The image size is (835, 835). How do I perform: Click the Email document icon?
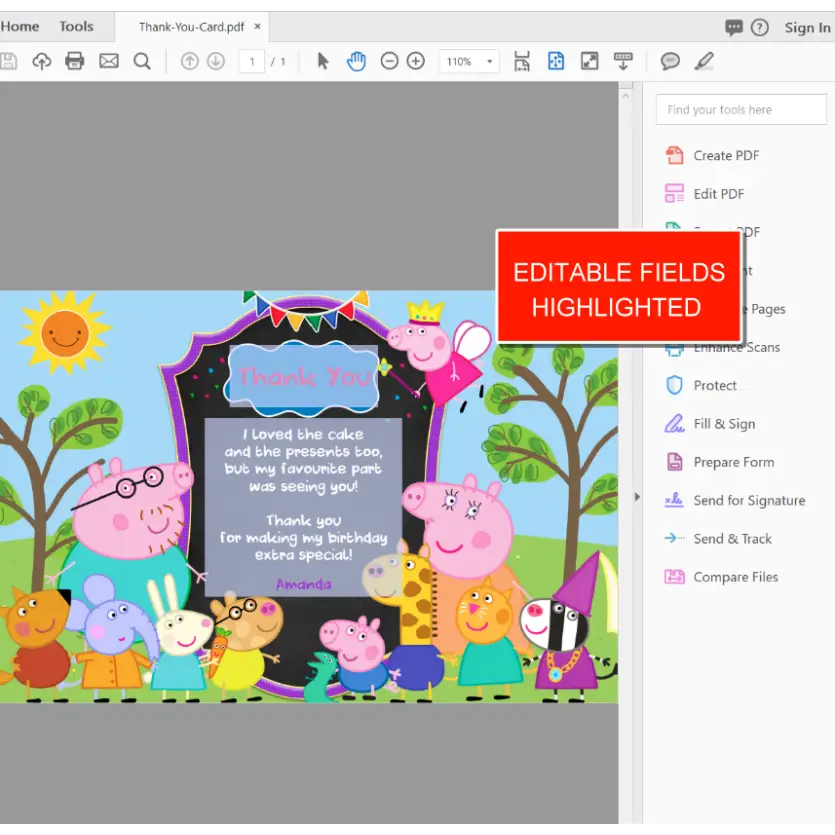click(107, 61)
